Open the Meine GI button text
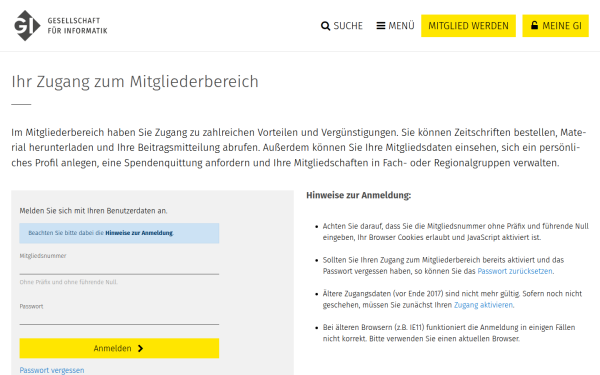Image resolution: width=600 pixels, height=375 pixels. point(562,26)
